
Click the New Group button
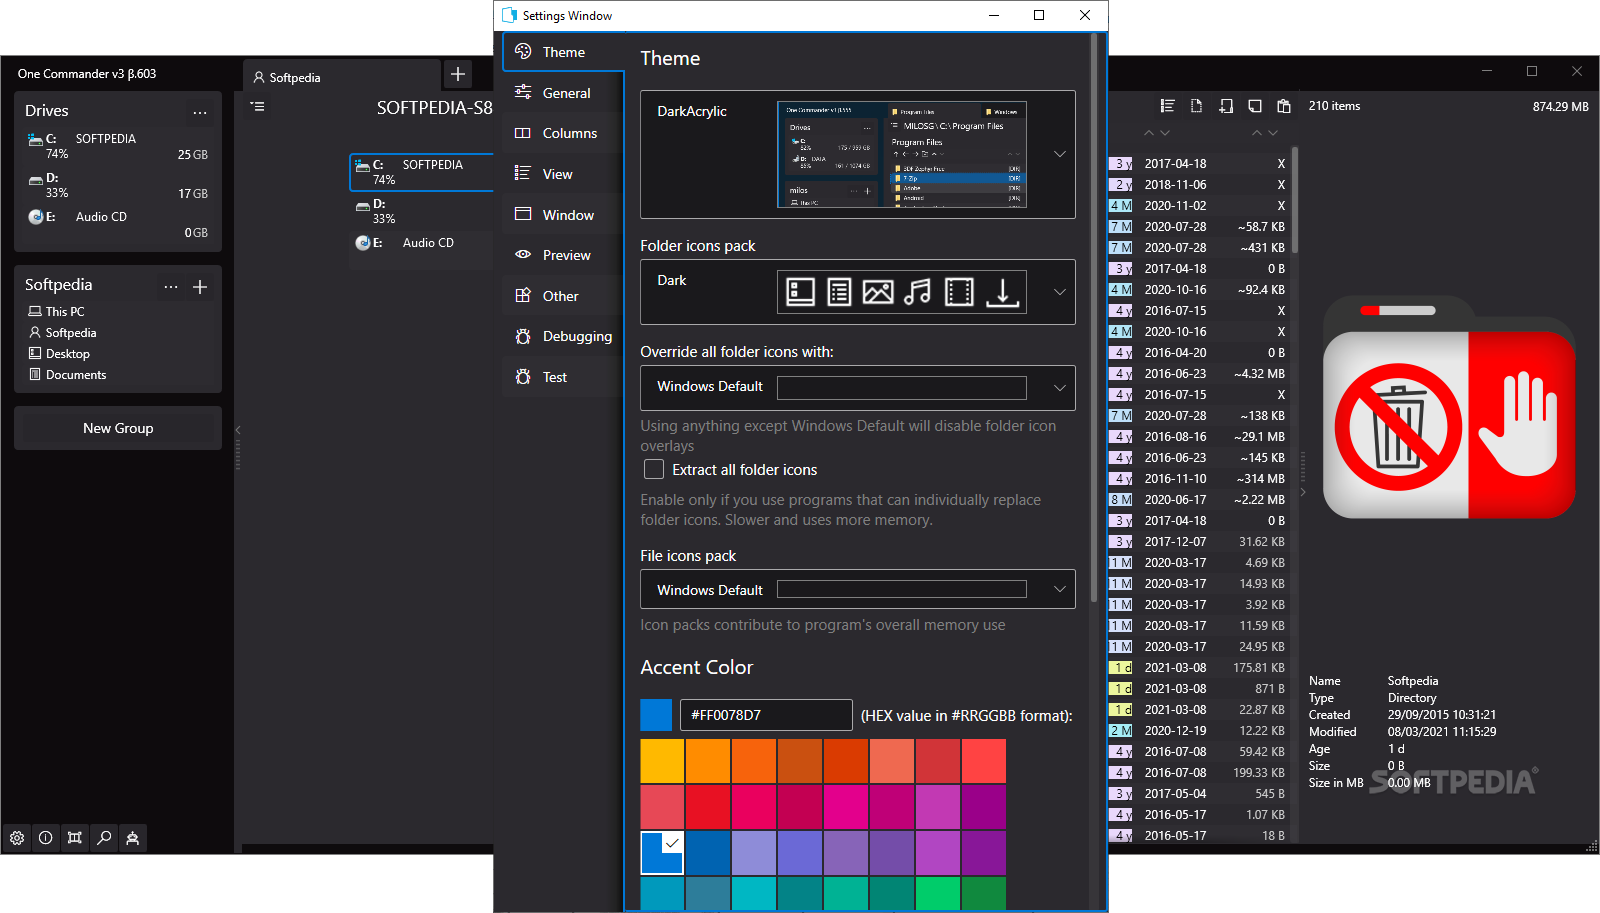[118, 428]
